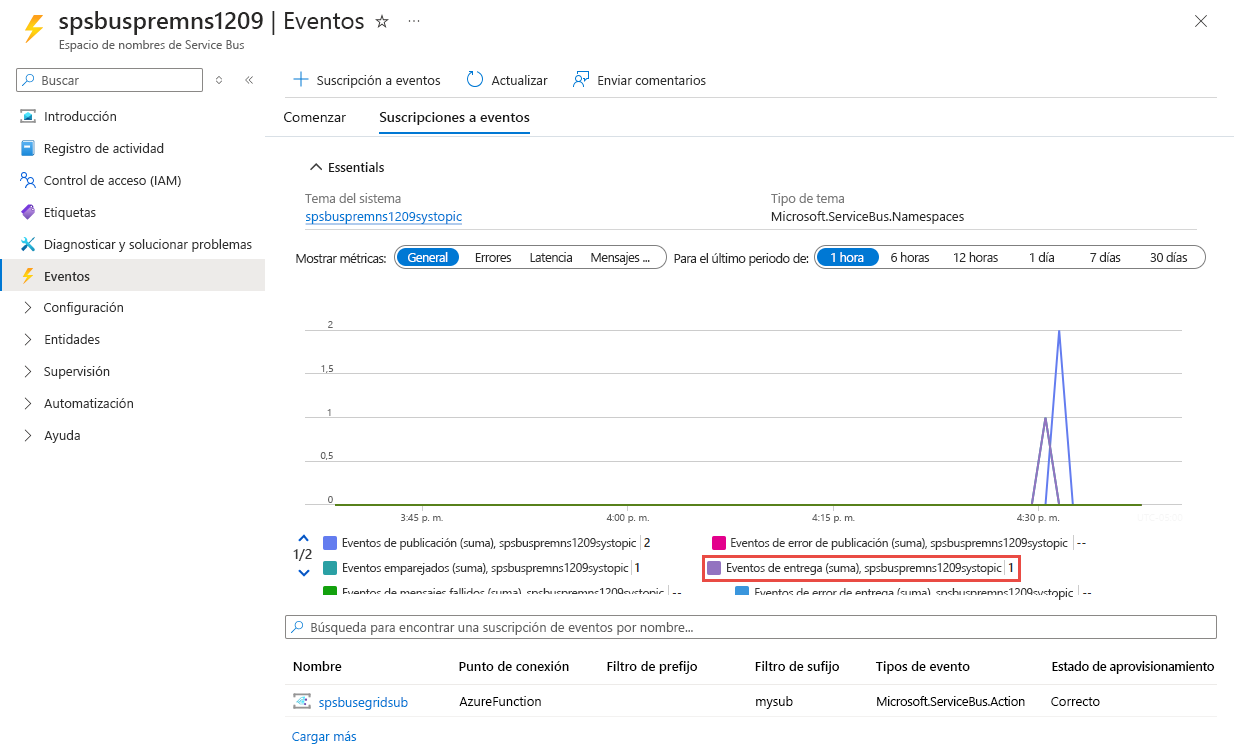Mark spsbuspremns1209 as favorite with the star
The width and height of the screenshot is (1234, 752).
coord(381,20)
